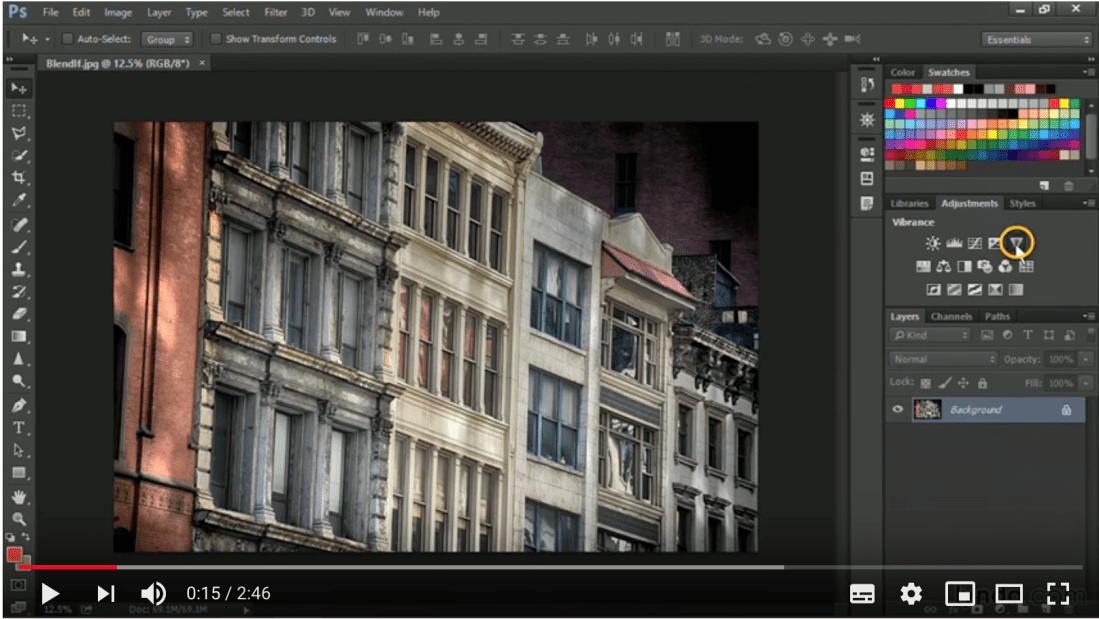Open the Group dropdown in options bar

[167, 38]
